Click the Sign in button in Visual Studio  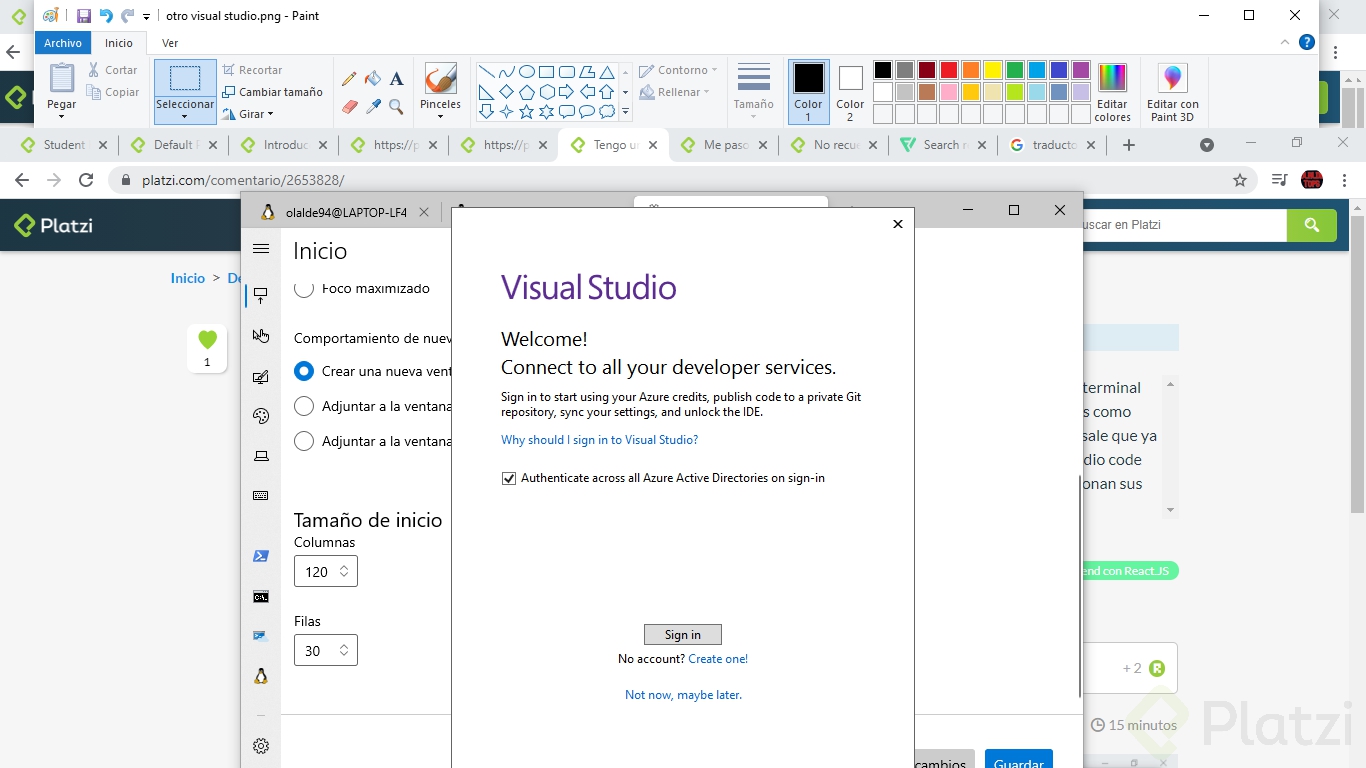[683, 635]
